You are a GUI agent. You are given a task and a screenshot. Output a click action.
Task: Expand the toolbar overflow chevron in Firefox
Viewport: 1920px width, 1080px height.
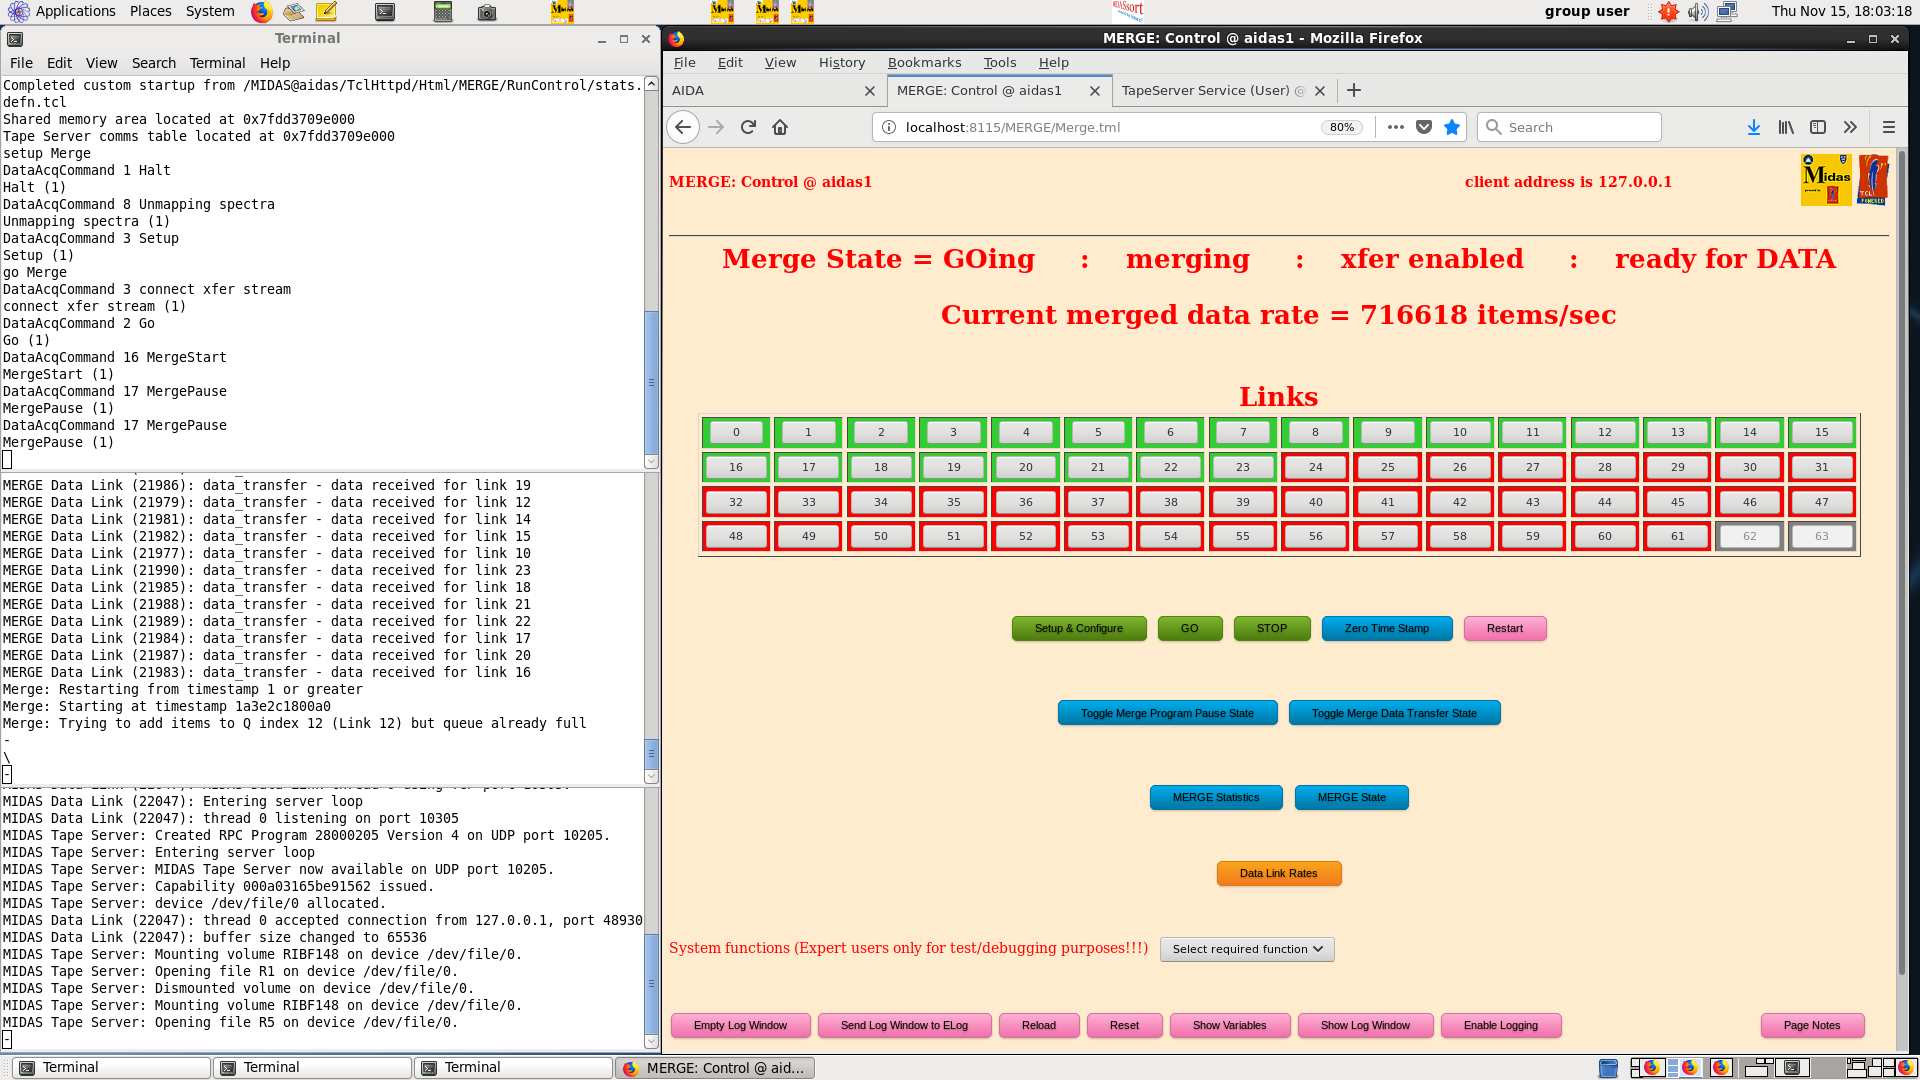tap(1850, 127)
